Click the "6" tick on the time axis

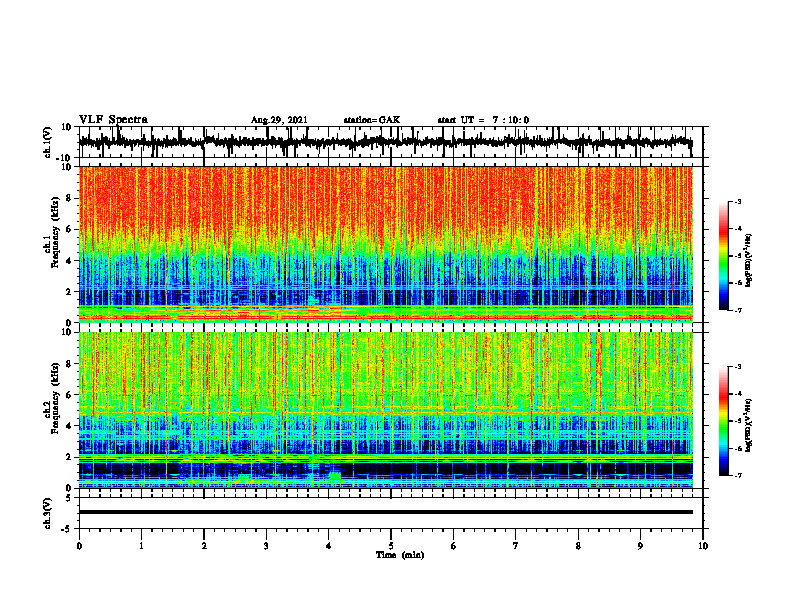click(x=454, y=546)
